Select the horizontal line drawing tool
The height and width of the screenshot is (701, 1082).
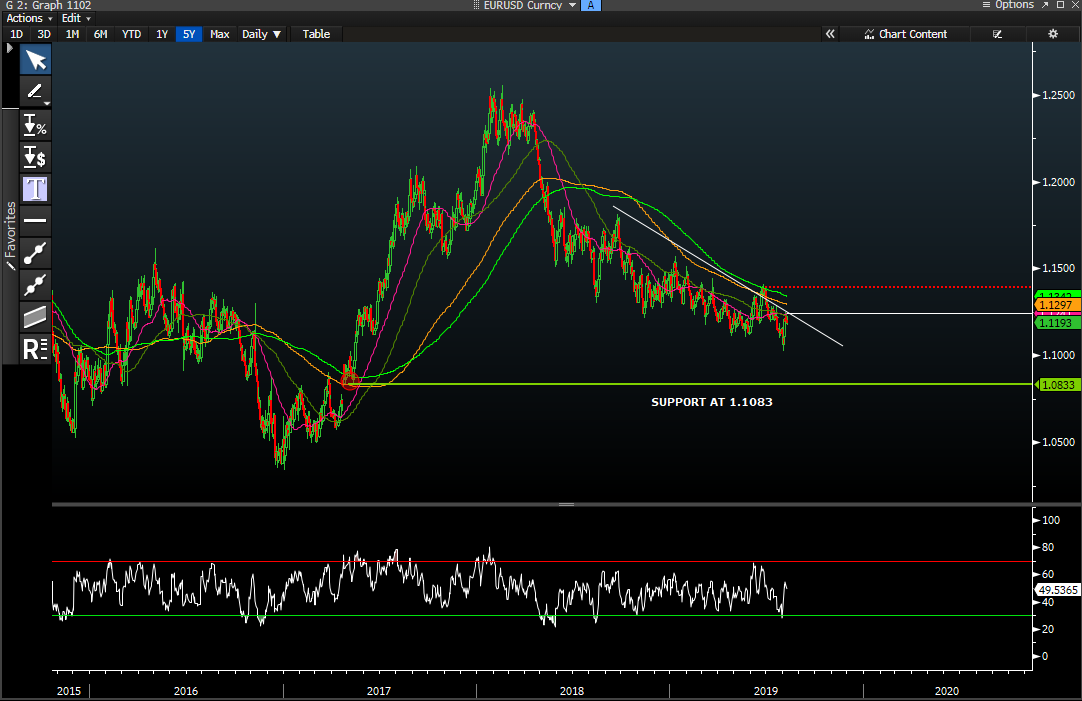tap(36, 220)
